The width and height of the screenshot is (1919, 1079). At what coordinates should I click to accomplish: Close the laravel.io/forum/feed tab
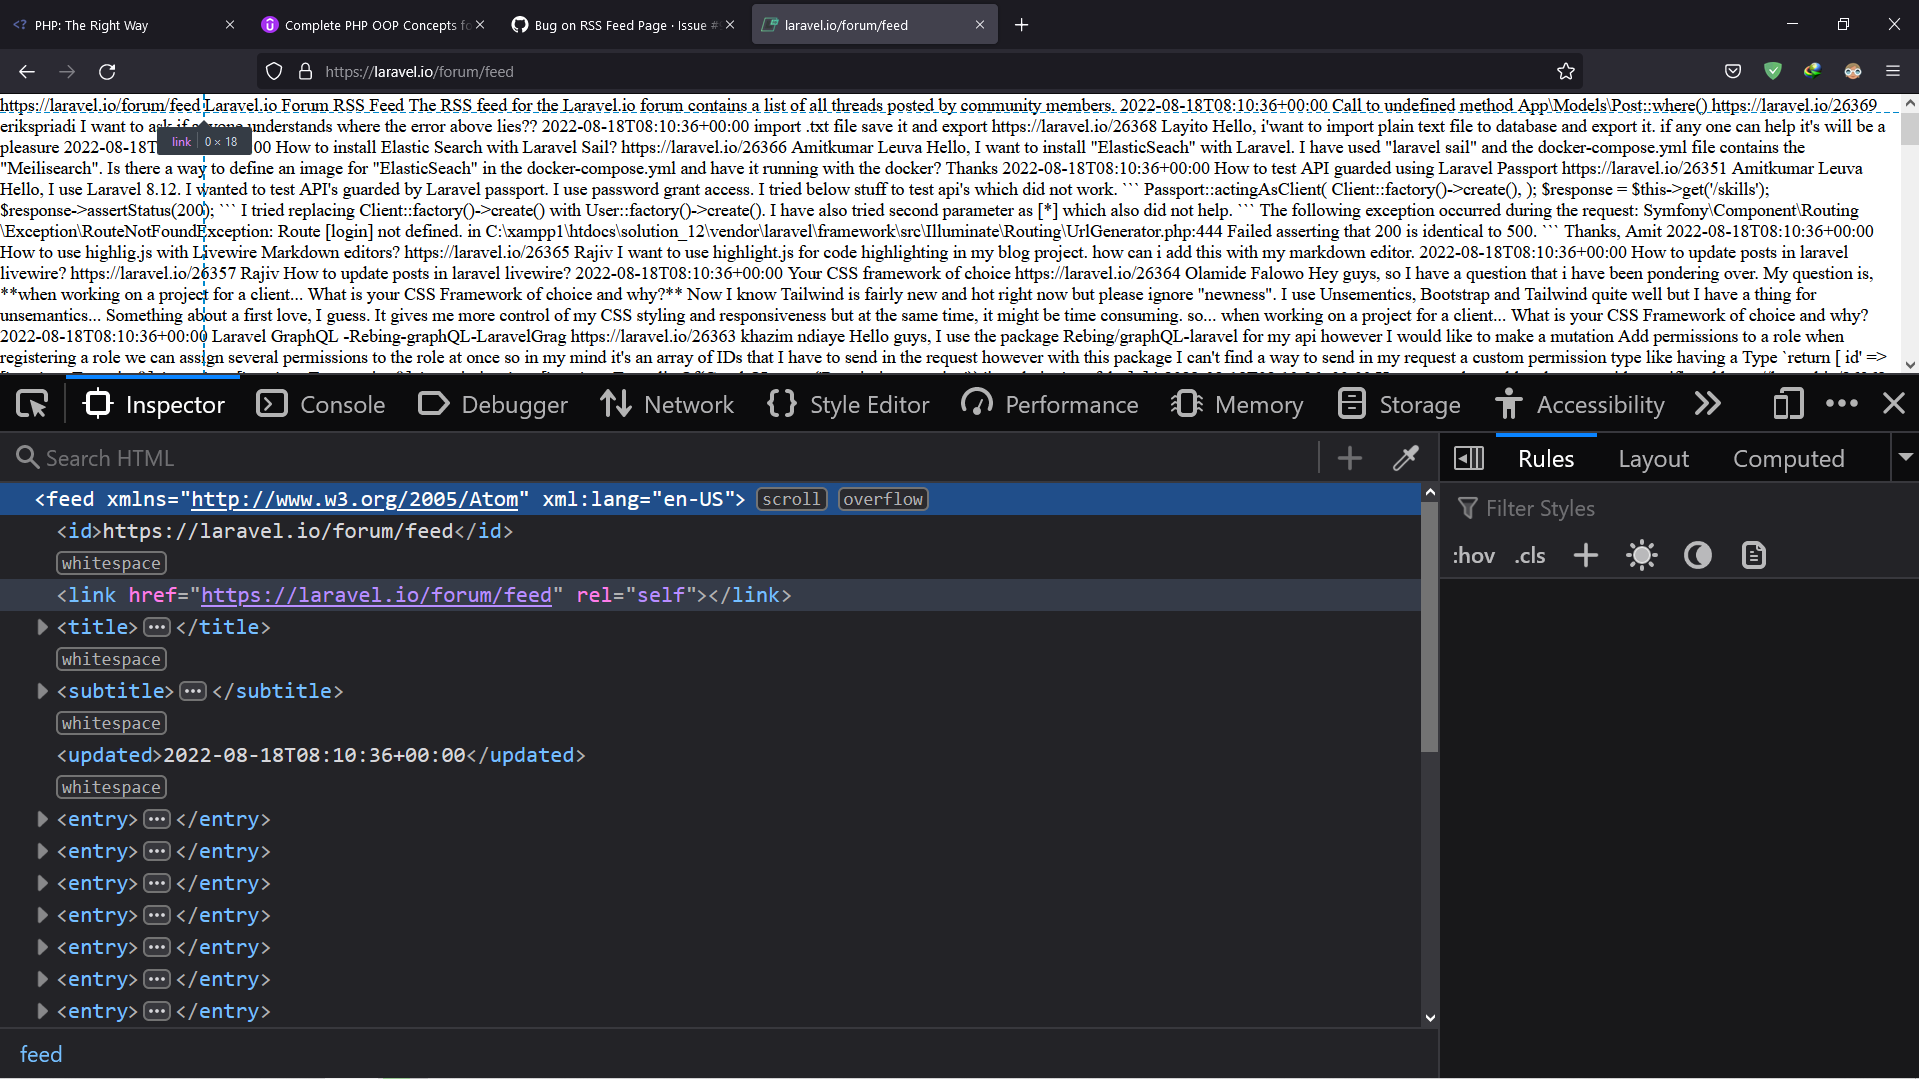(979, 25)
